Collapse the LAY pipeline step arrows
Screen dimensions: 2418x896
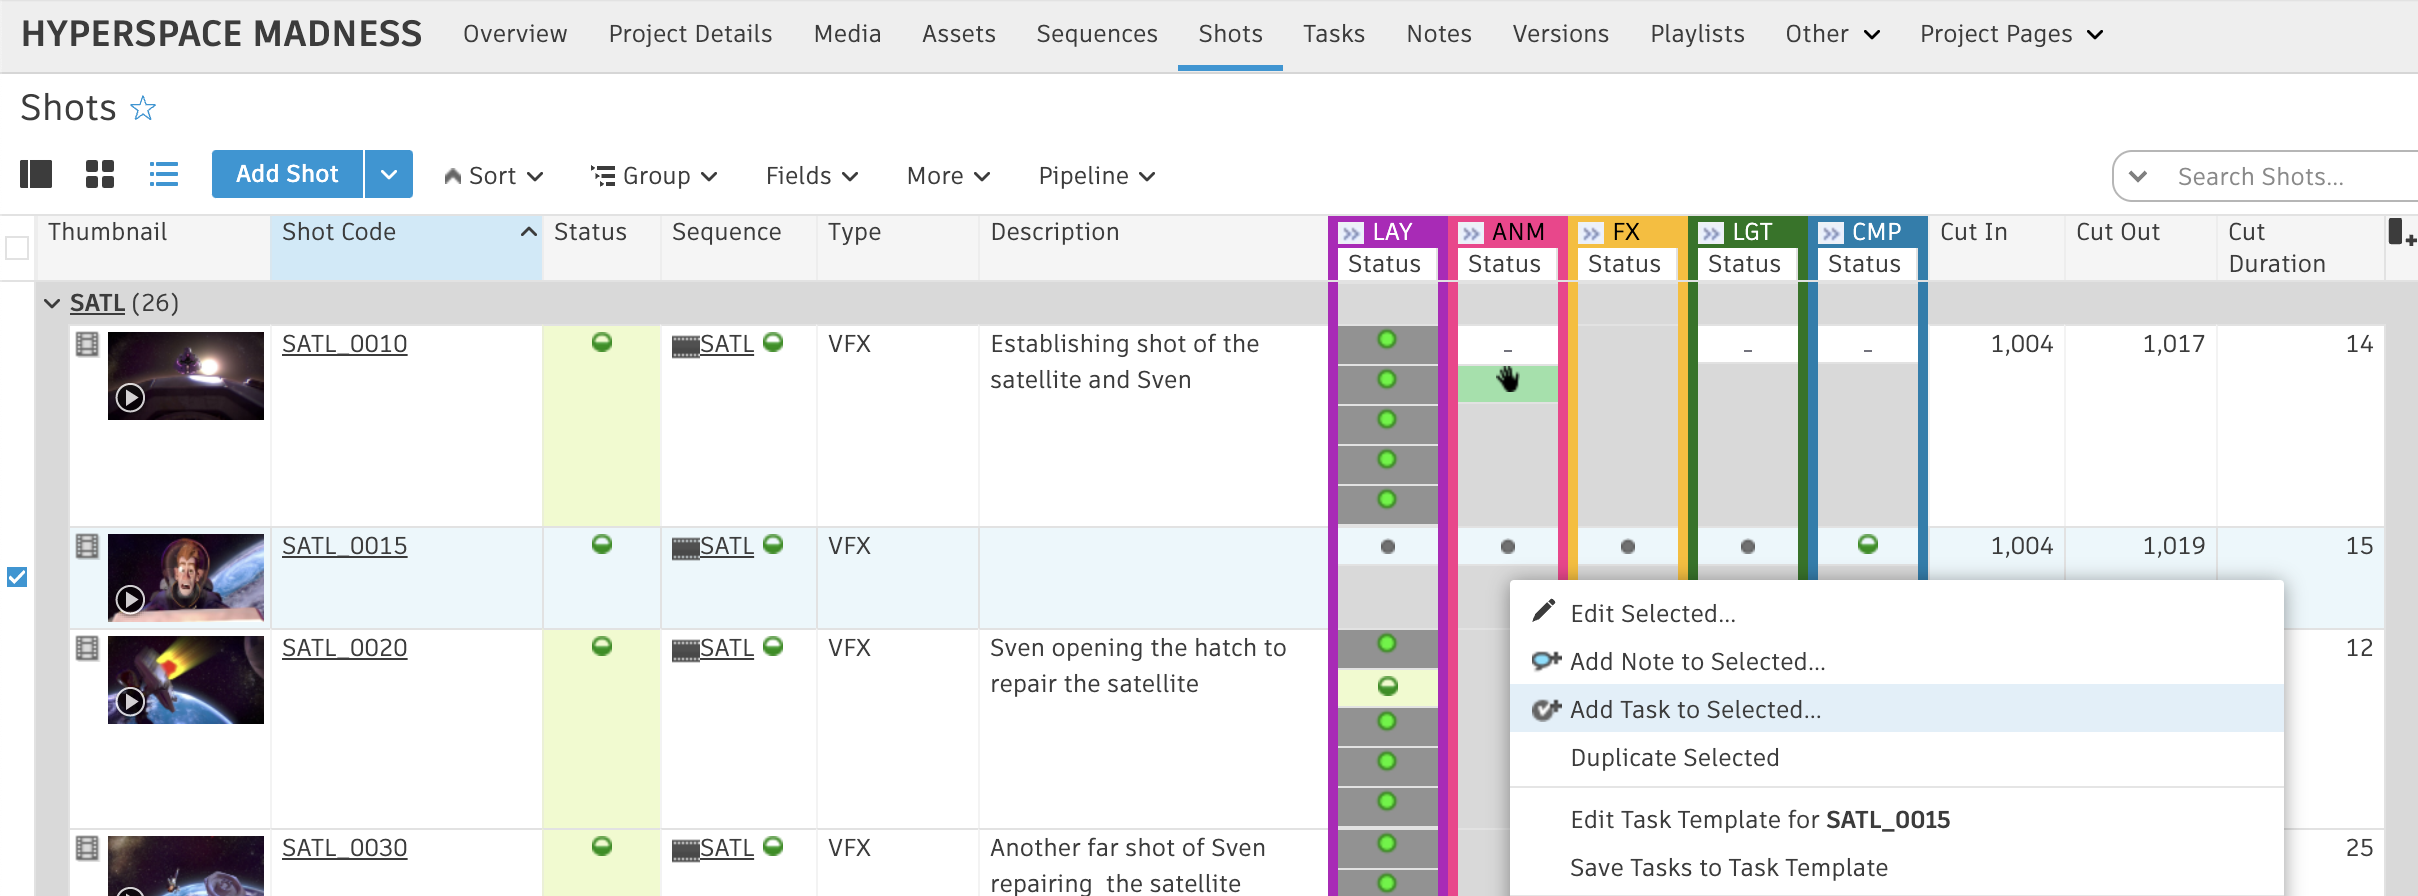pyautogui.click(x=1351, y=233)
